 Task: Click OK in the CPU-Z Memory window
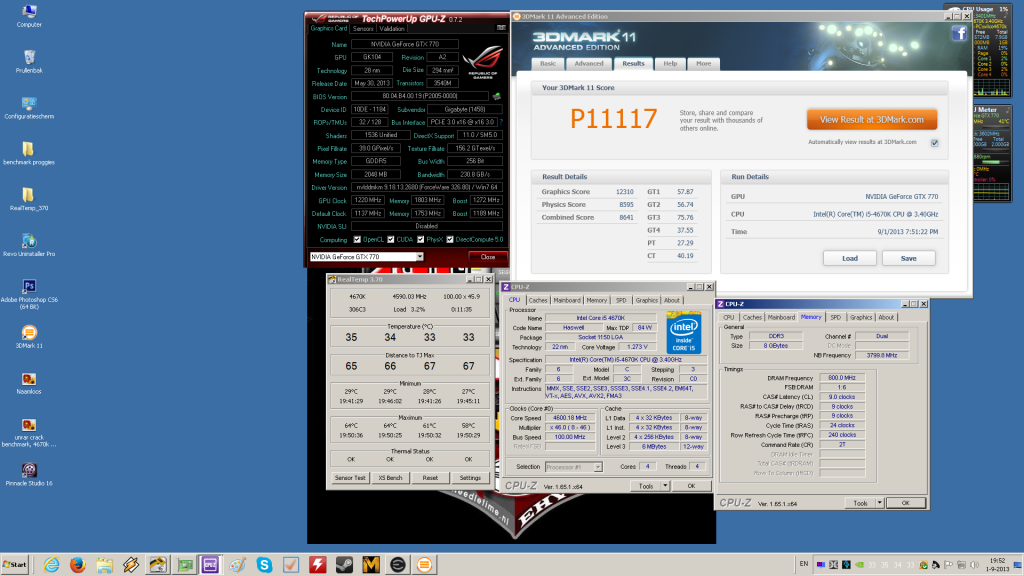click(905, 503)
